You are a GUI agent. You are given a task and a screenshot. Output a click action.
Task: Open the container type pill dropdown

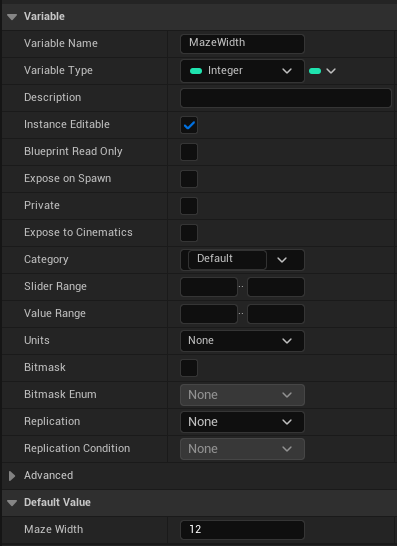click(x=322, y=71)
